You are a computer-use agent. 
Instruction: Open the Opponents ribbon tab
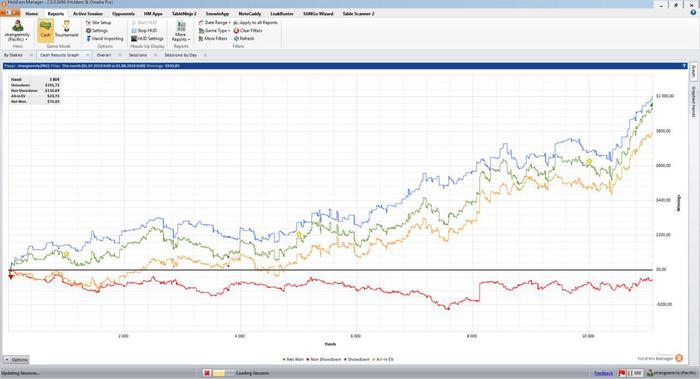click(123, 14)
